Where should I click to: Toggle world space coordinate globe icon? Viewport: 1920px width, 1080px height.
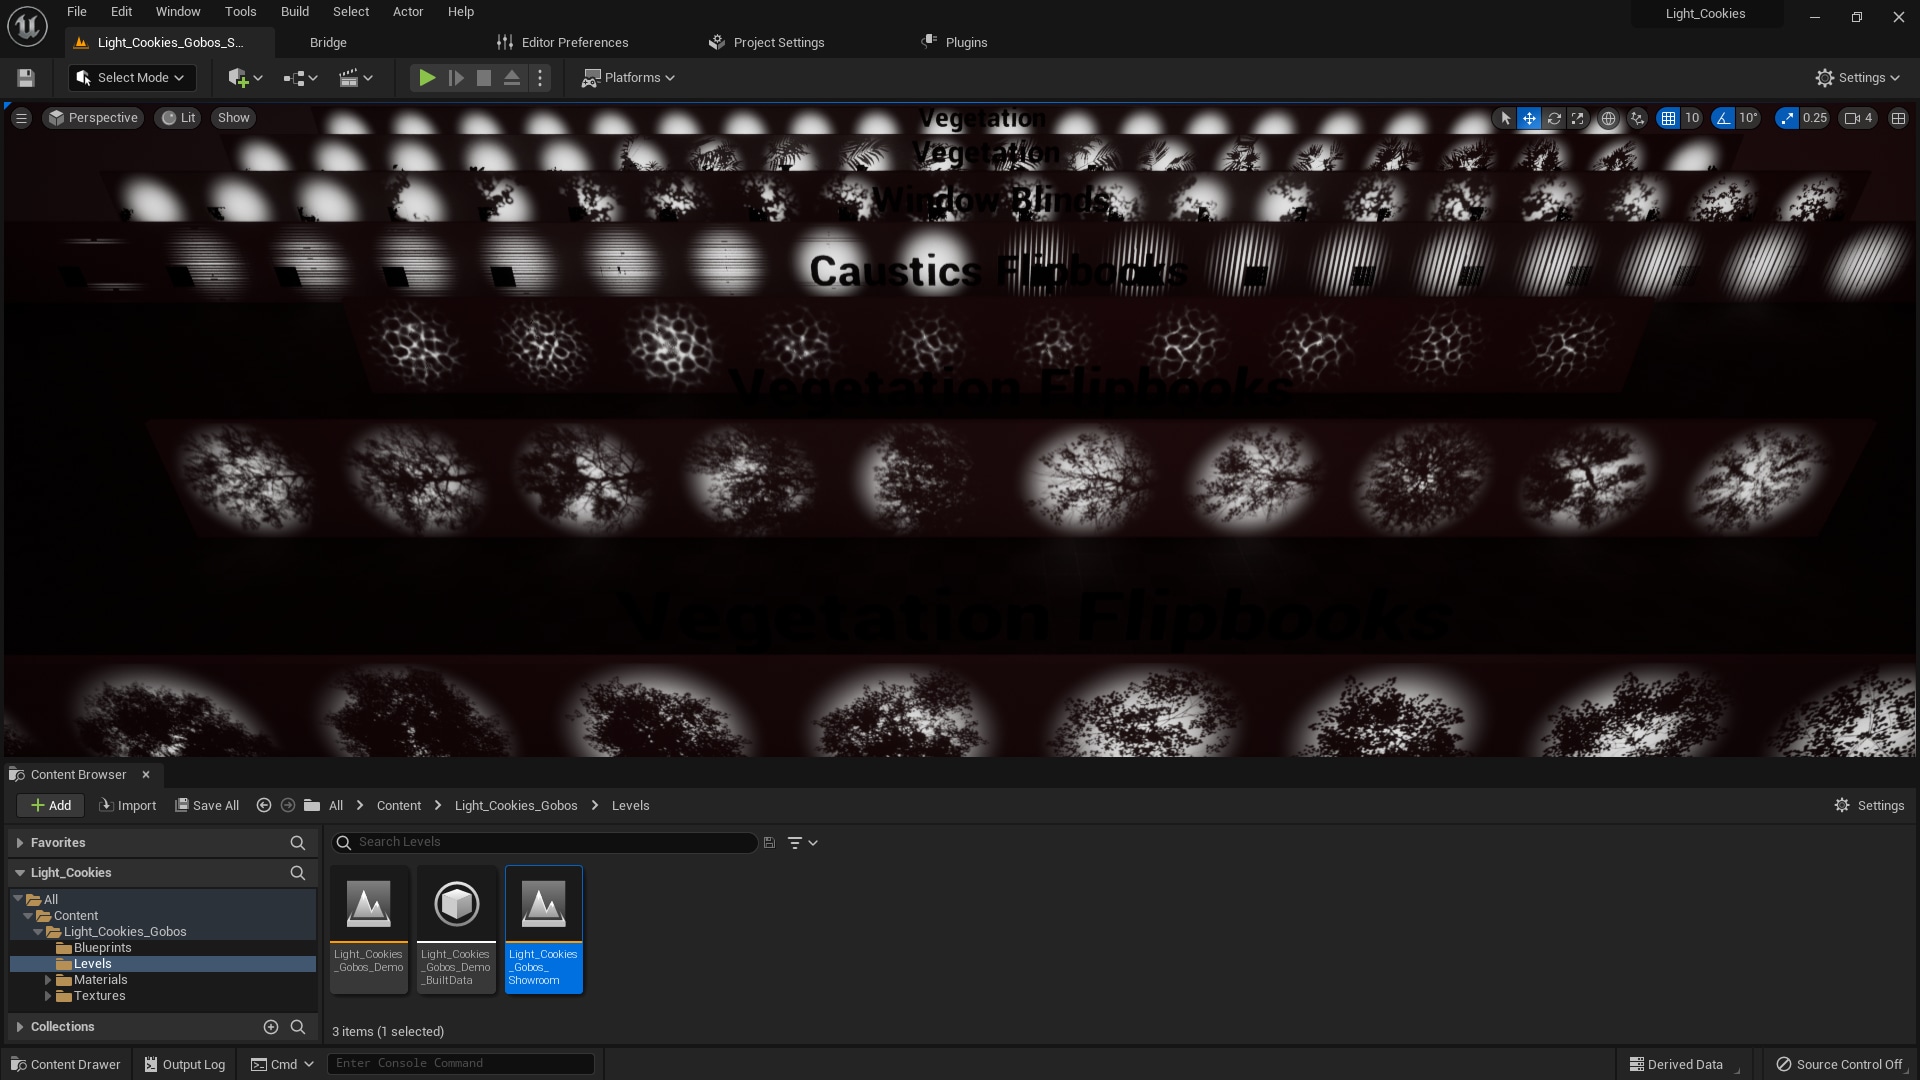(x=1608, y=118)
